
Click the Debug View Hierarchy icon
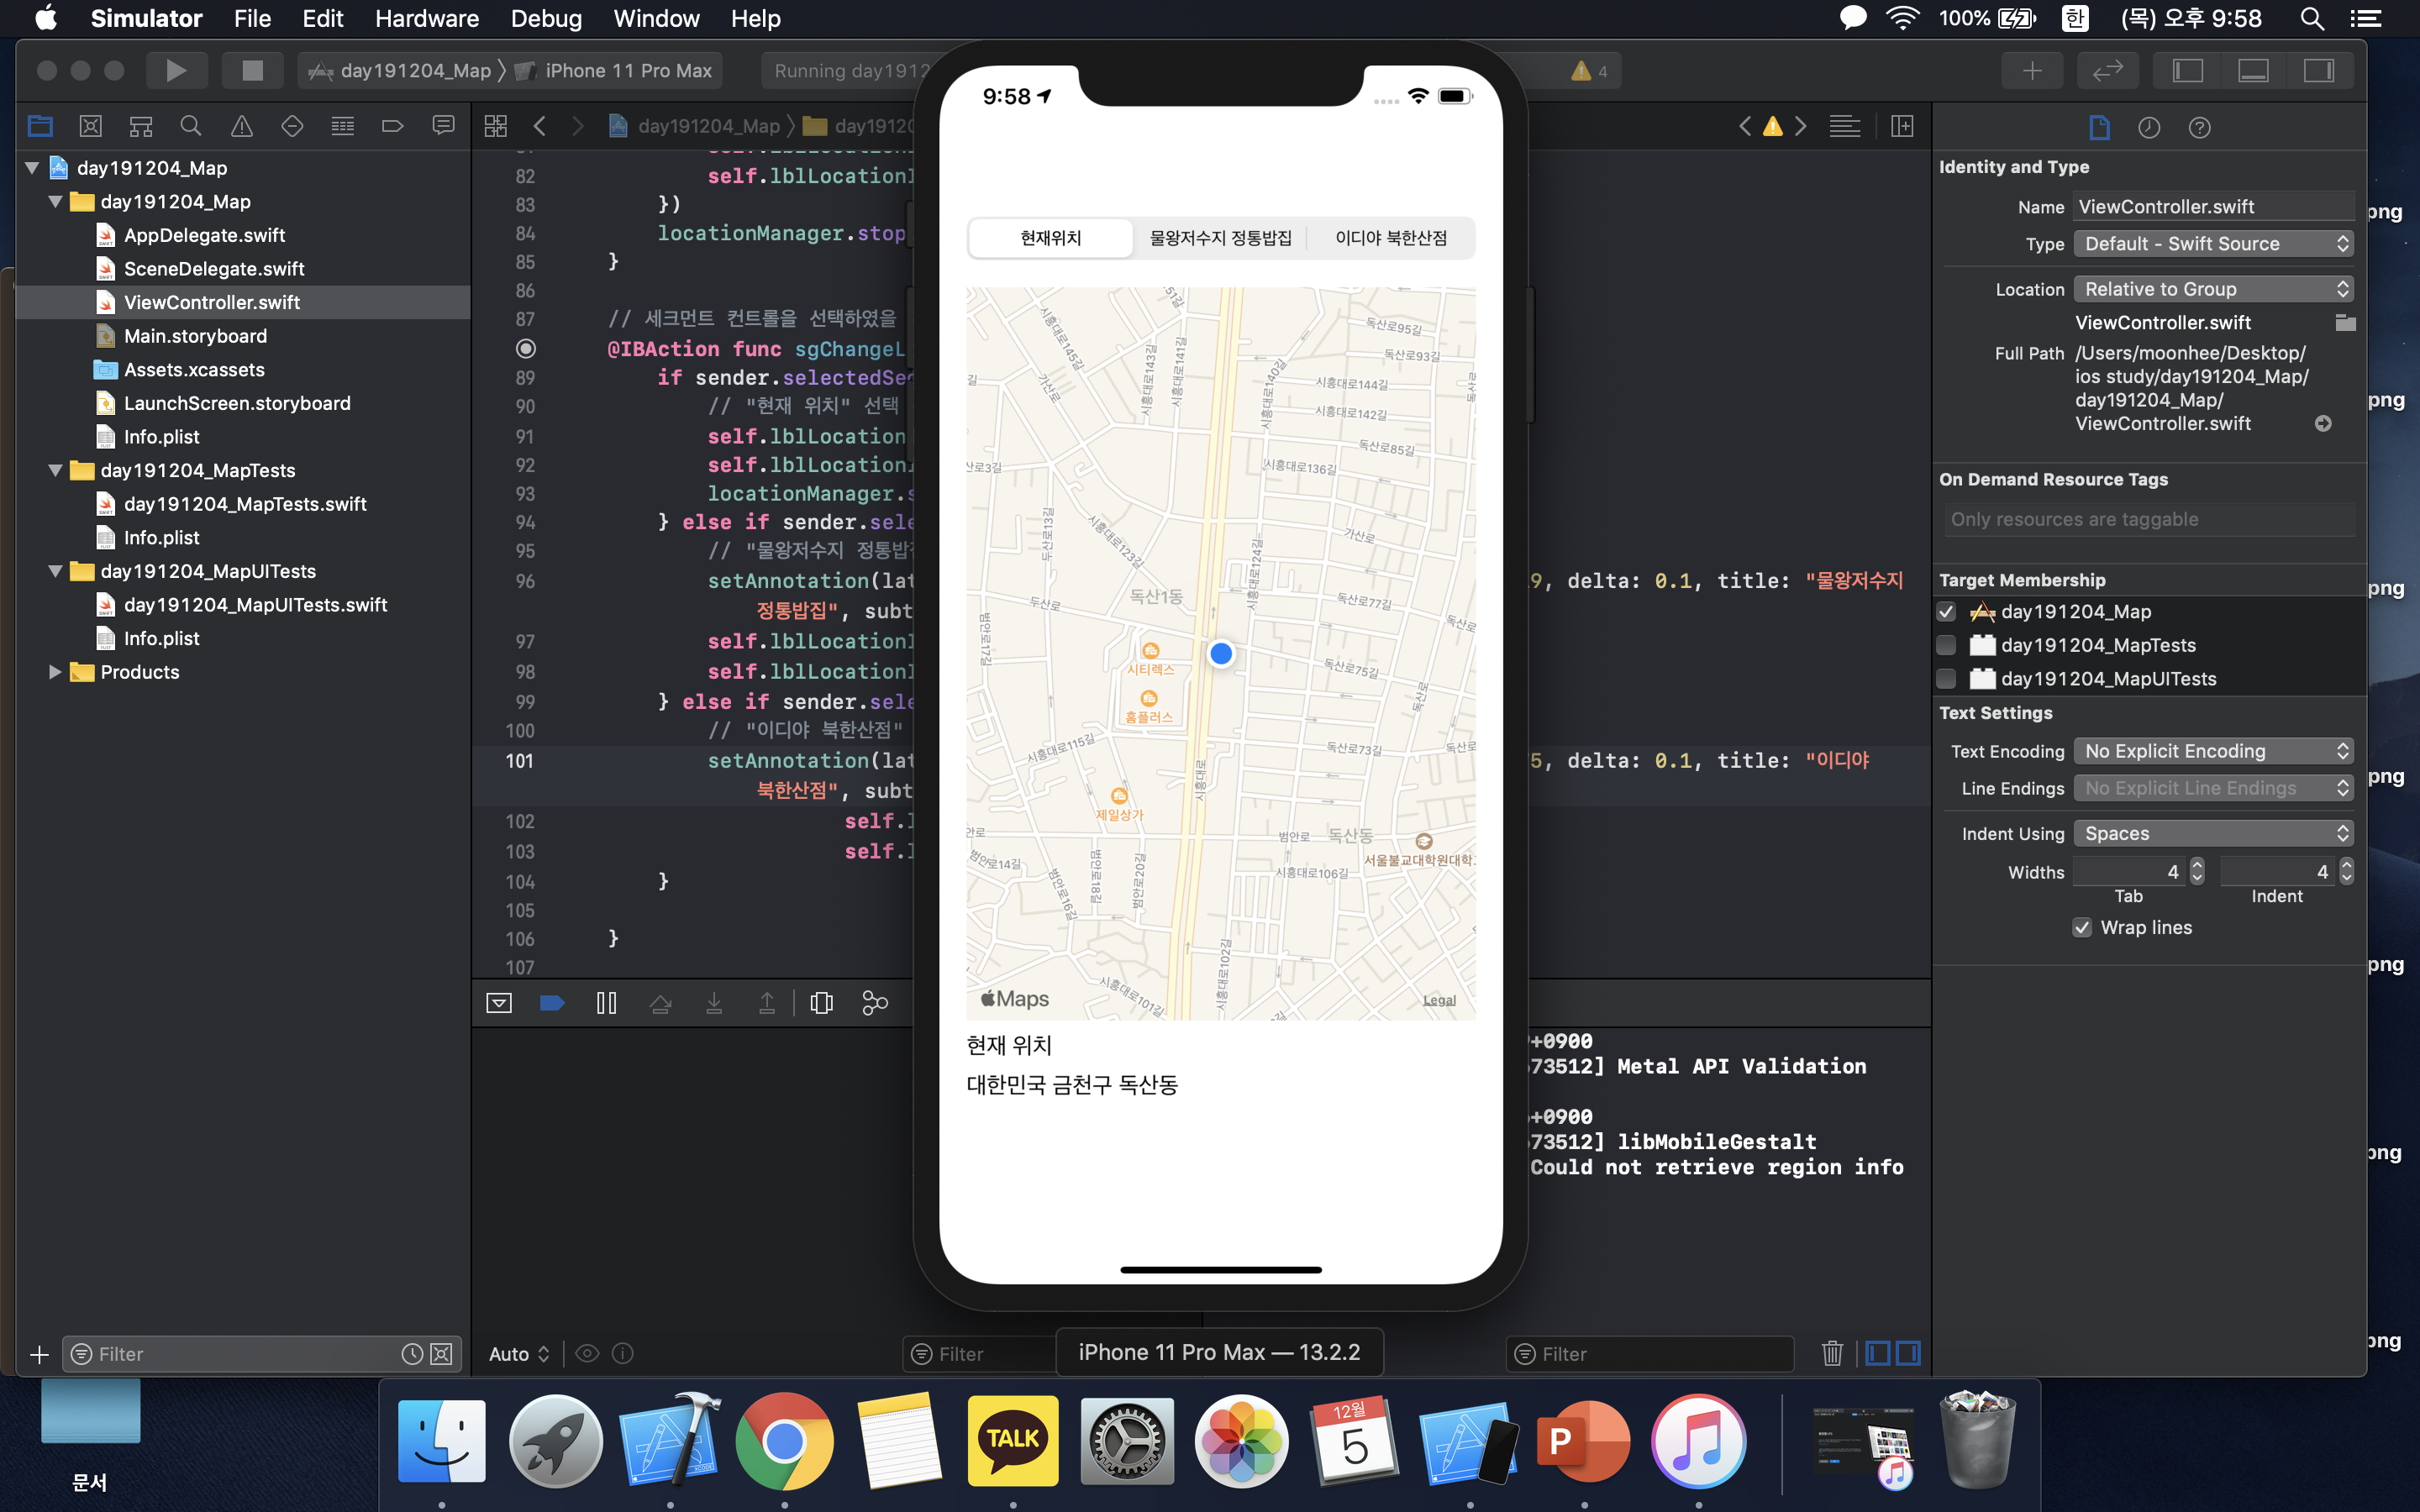point(821,1003)
